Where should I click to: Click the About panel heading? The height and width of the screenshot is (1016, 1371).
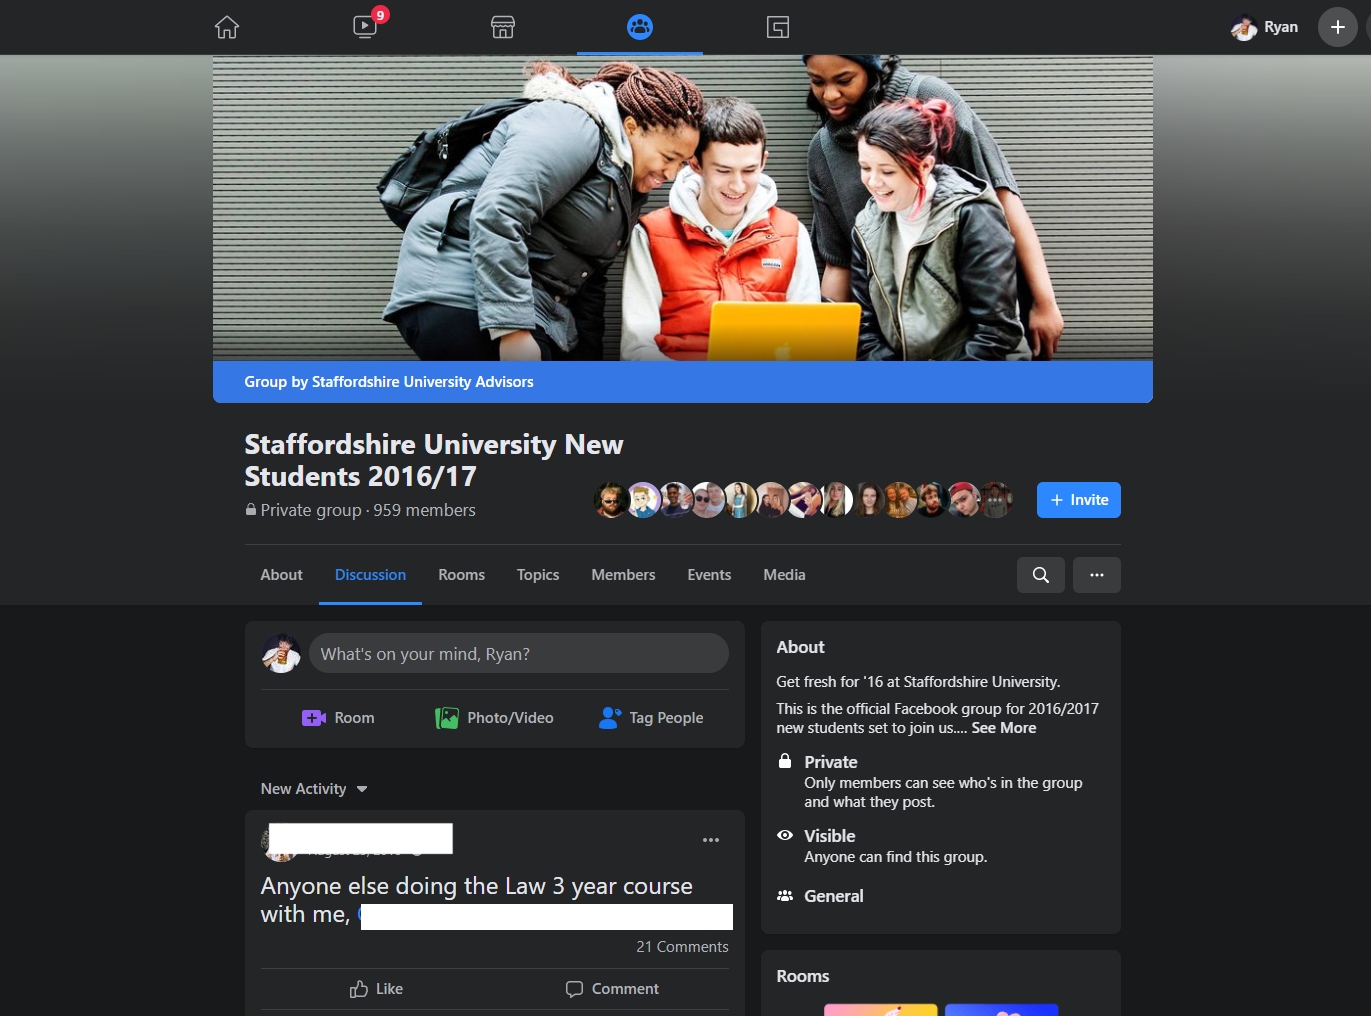tap(801, 647)
